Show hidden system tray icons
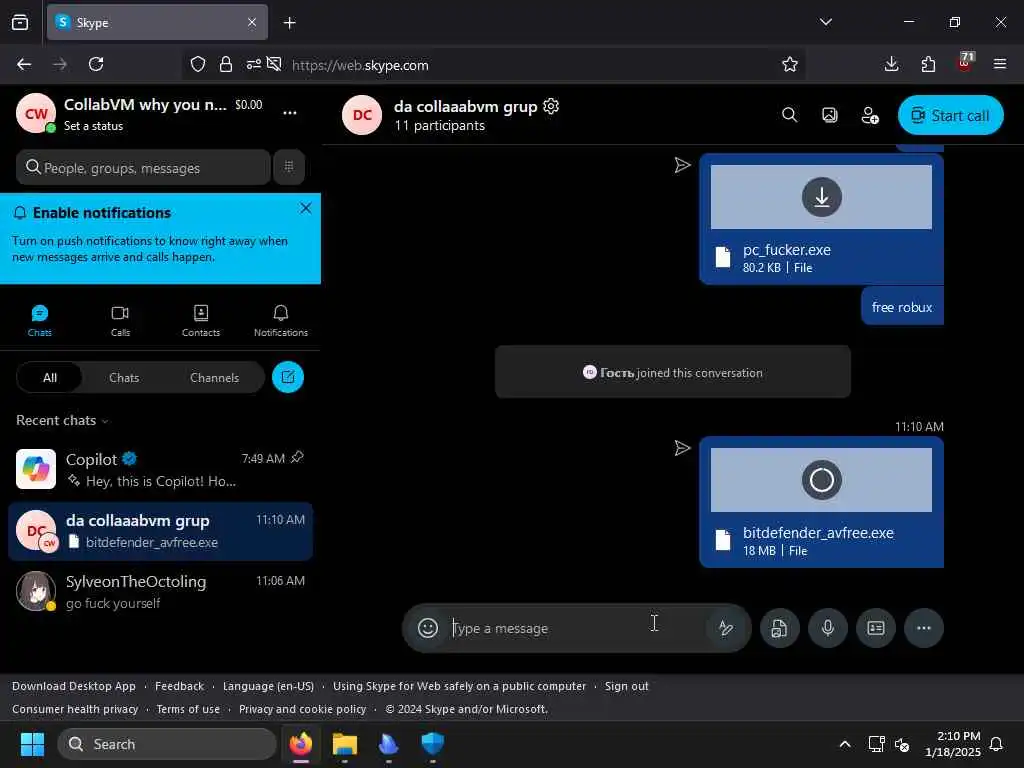1024x768 pixels. tap(844, 744)
